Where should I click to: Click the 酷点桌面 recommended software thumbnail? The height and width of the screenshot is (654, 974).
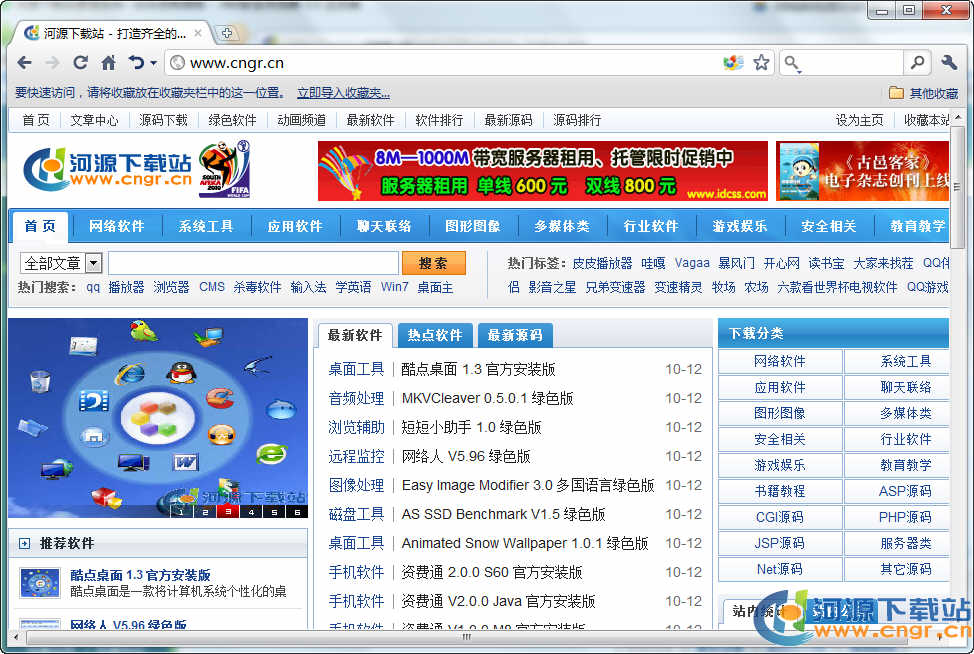(x=39, y=582)
